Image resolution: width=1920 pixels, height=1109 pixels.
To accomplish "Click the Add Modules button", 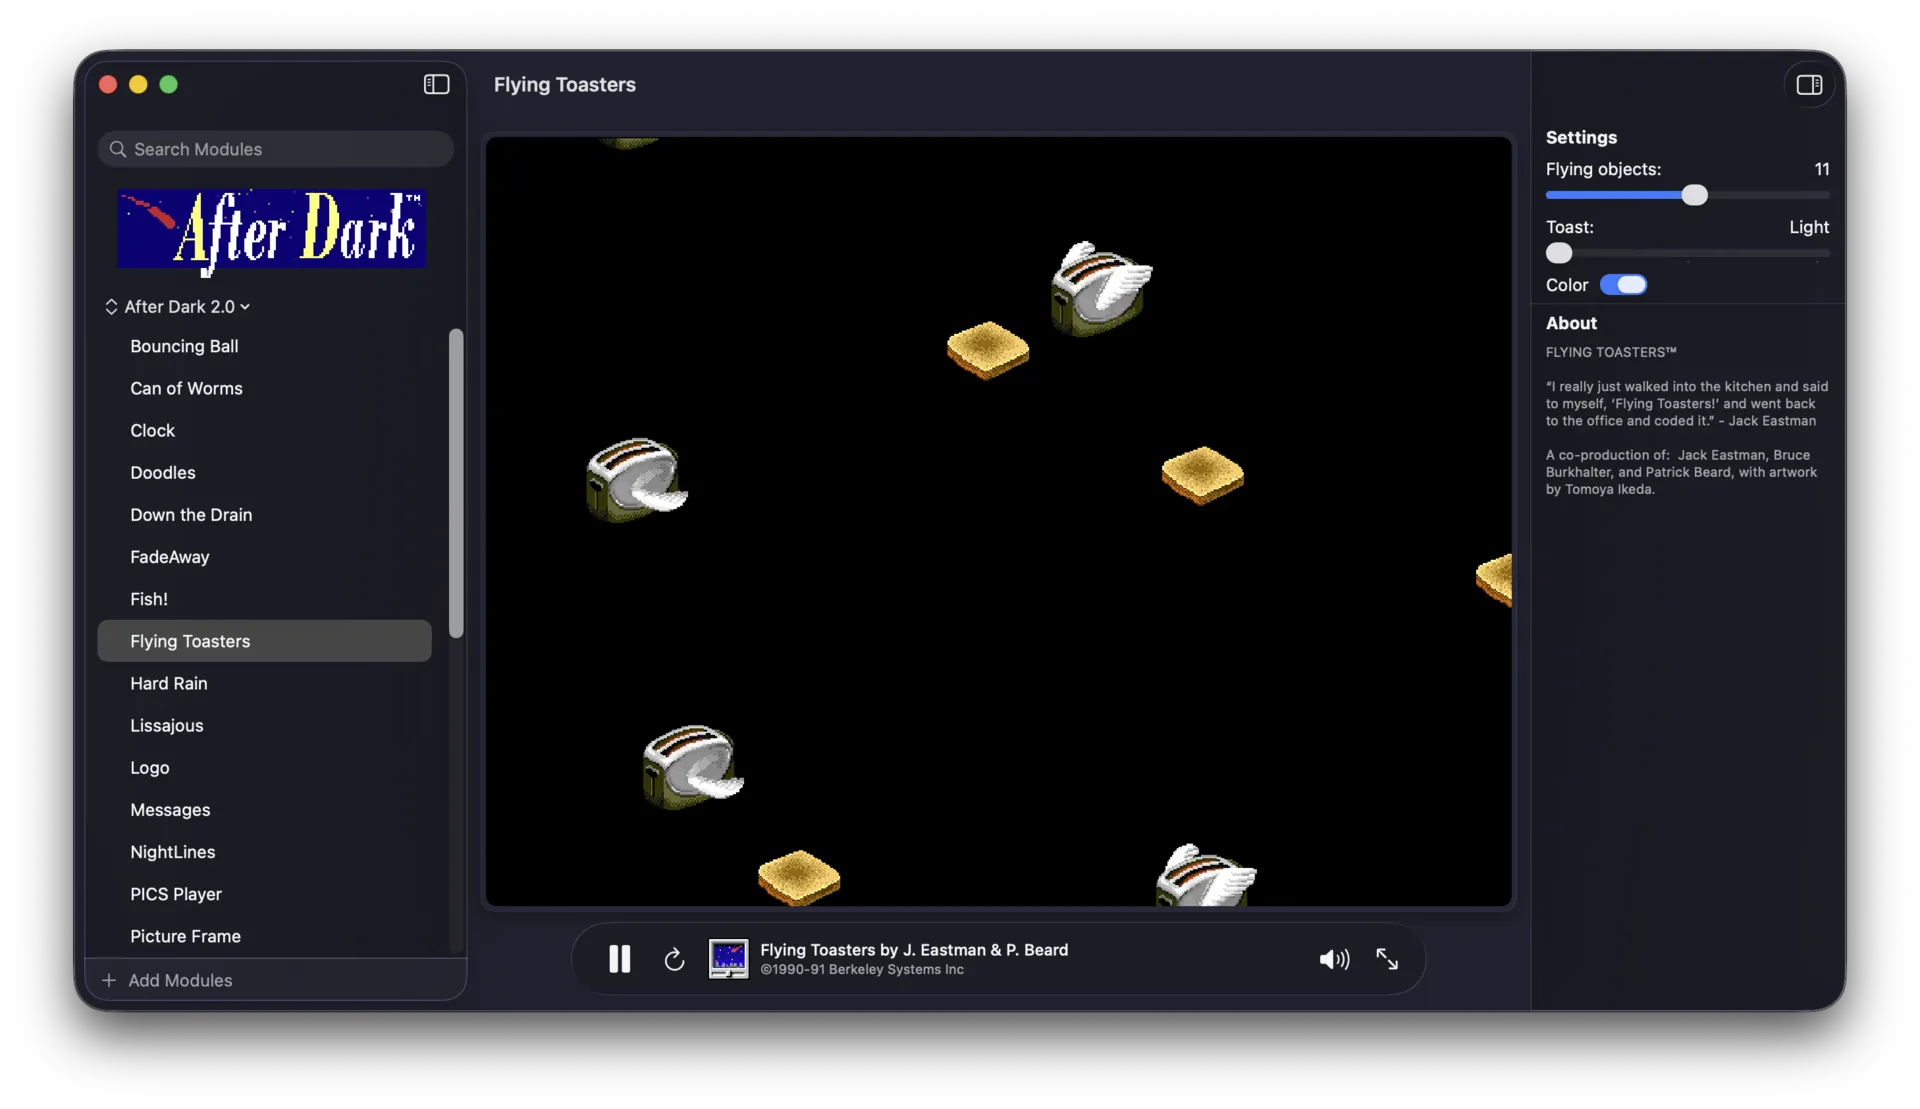I will coord(167,980).
